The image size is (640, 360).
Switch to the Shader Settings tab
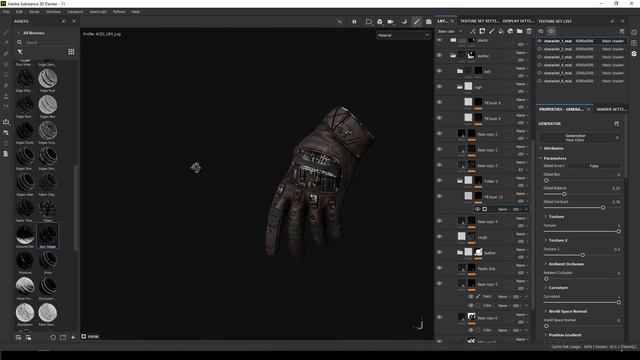(x=611, y=109)
